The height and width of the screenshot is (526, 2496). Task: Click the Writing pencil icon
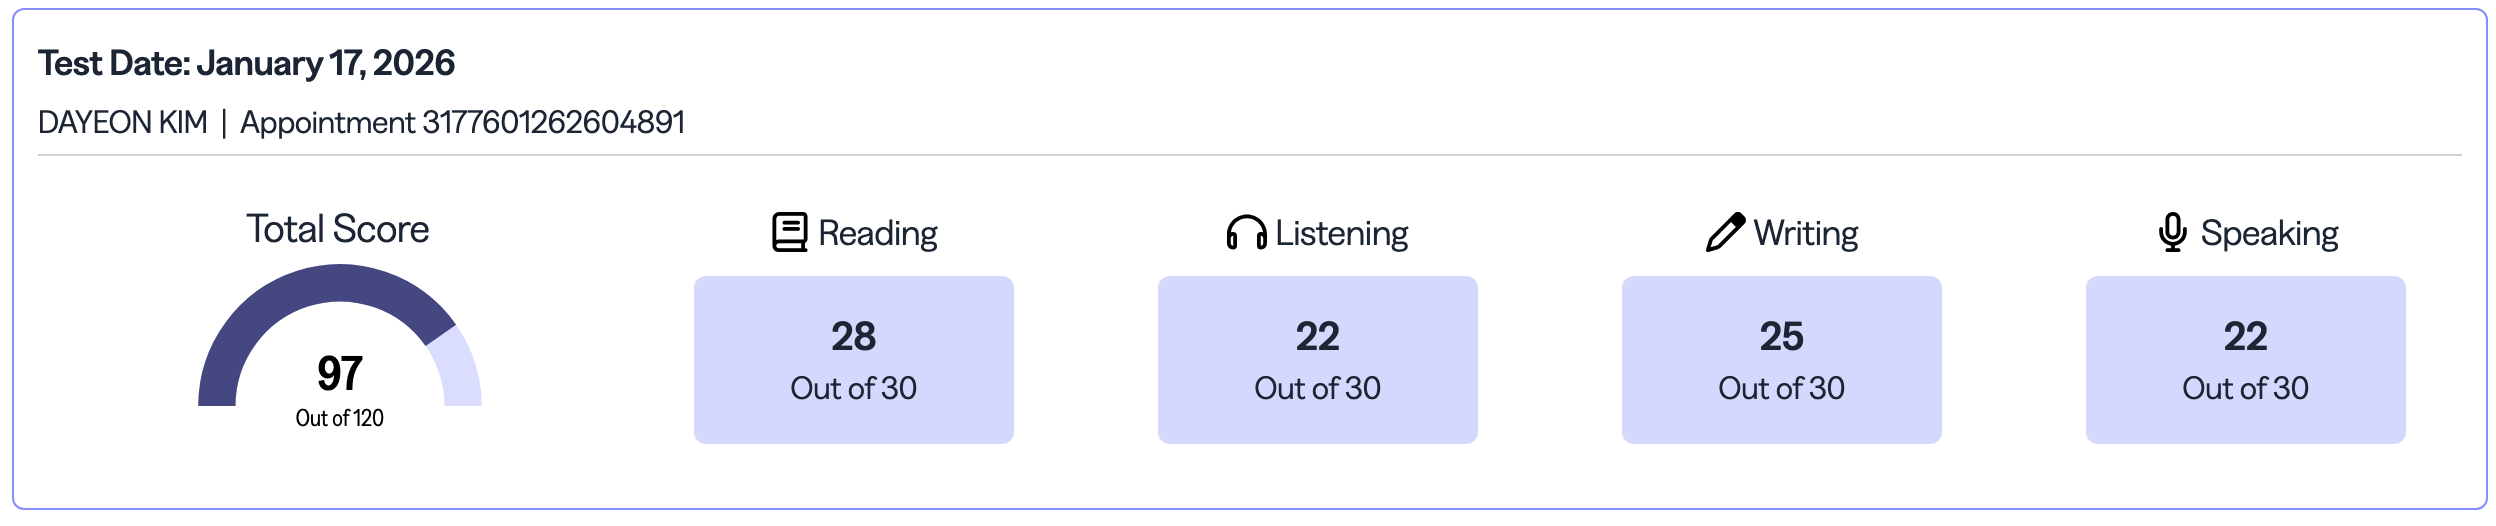tap(1725, 233)
